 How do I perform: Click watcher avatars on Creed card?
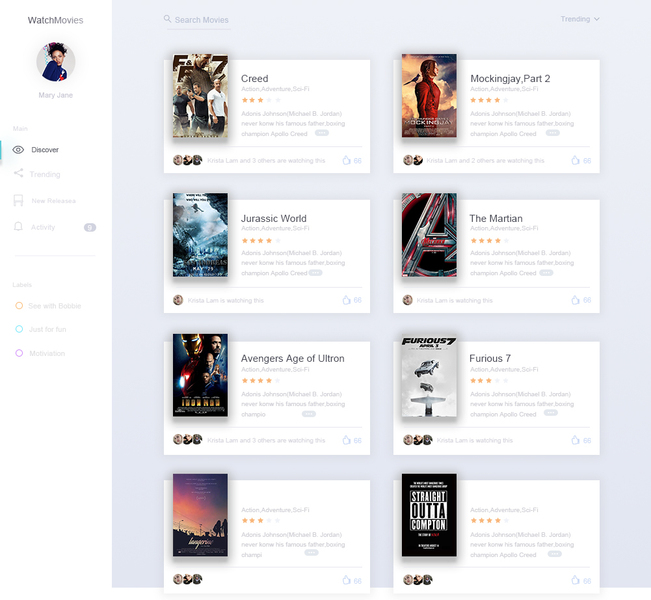188,160
